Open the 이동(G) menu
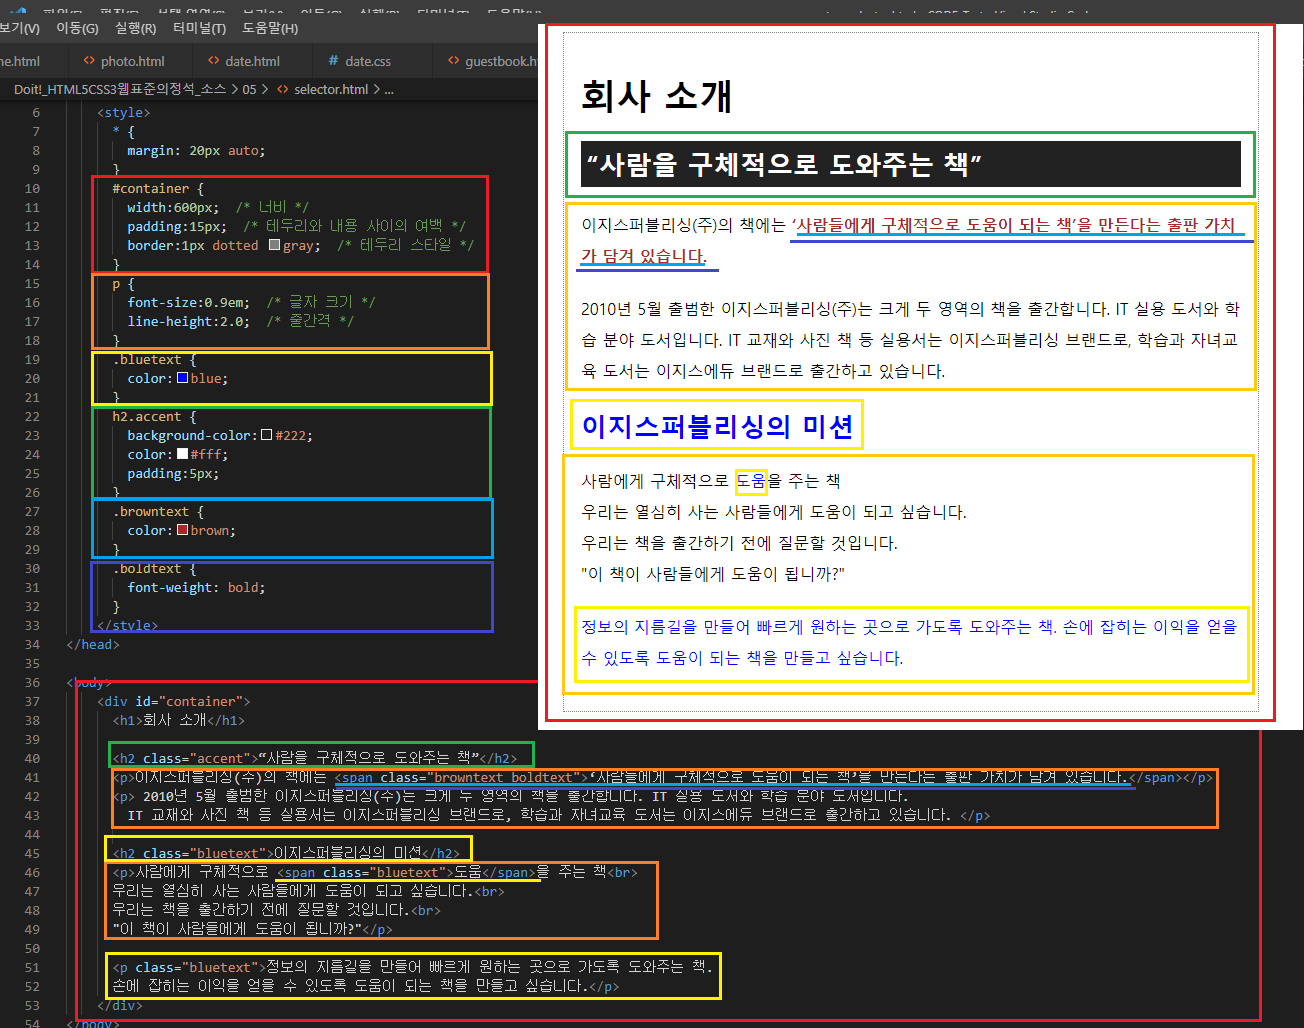Viewport: 1304px width, 1028px height. tap(77, 28)
